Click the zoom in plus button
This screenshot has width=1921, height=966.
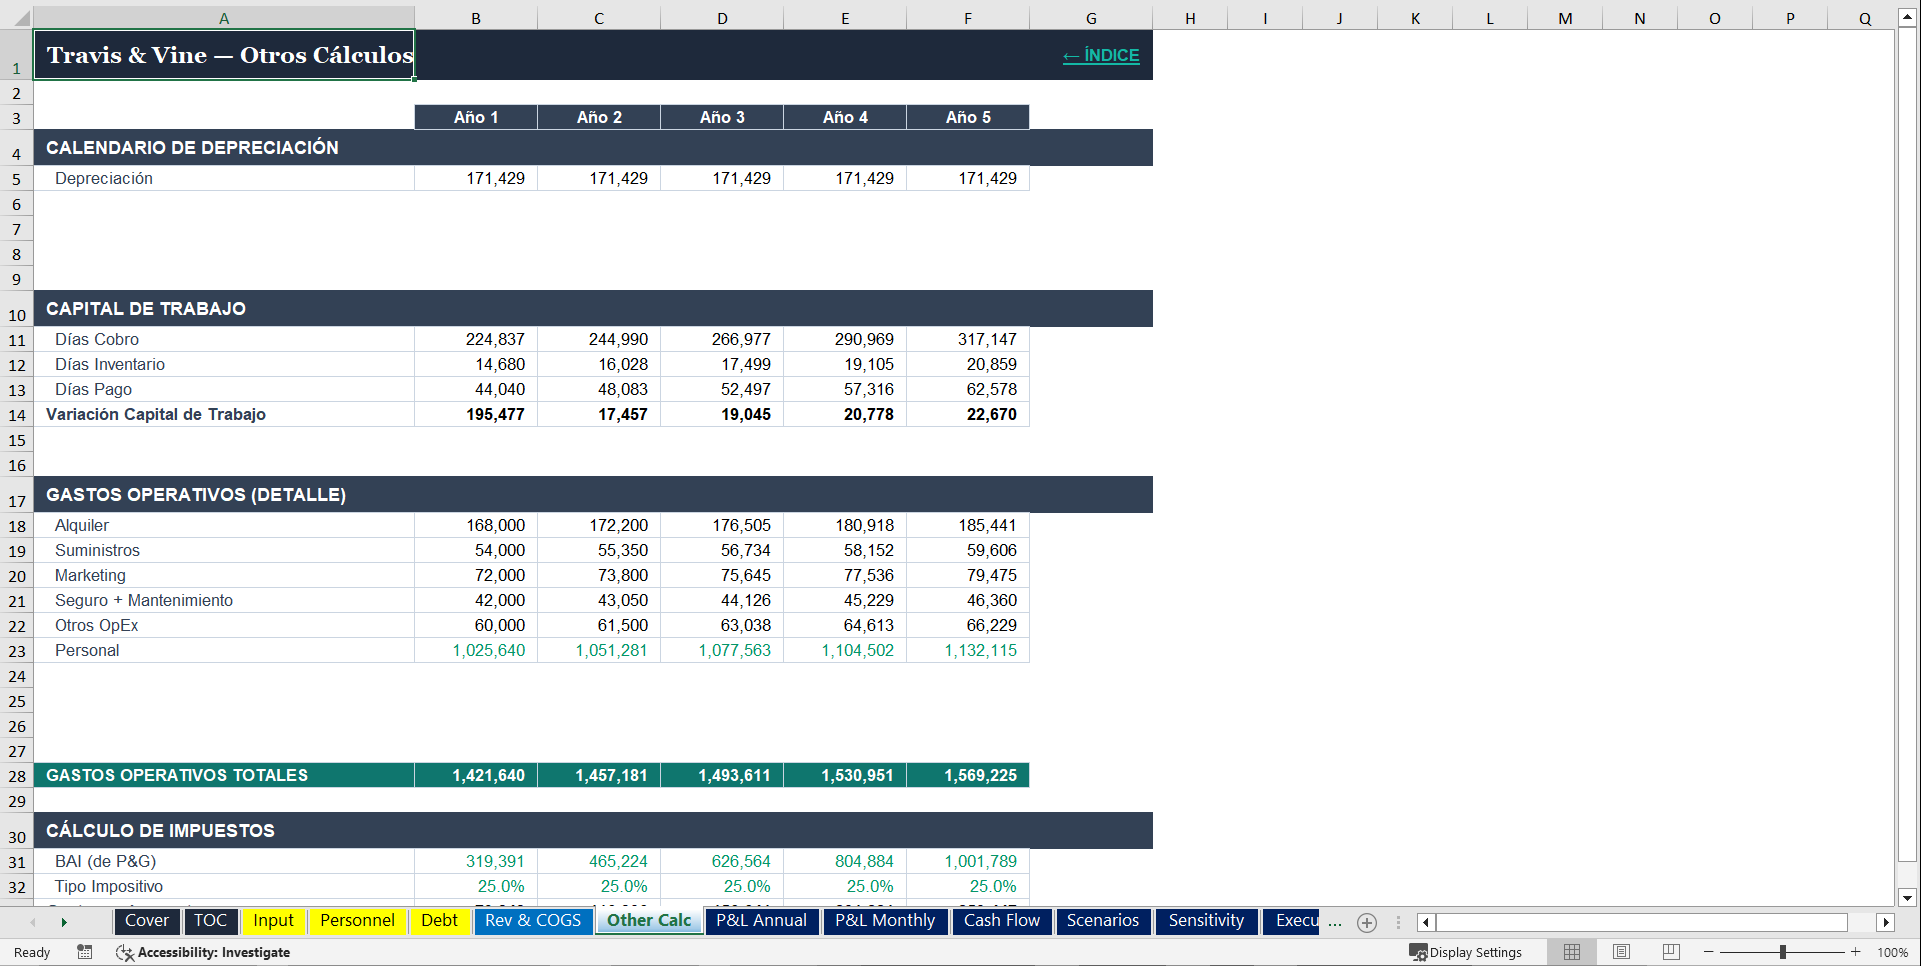tap(1856, 952)
